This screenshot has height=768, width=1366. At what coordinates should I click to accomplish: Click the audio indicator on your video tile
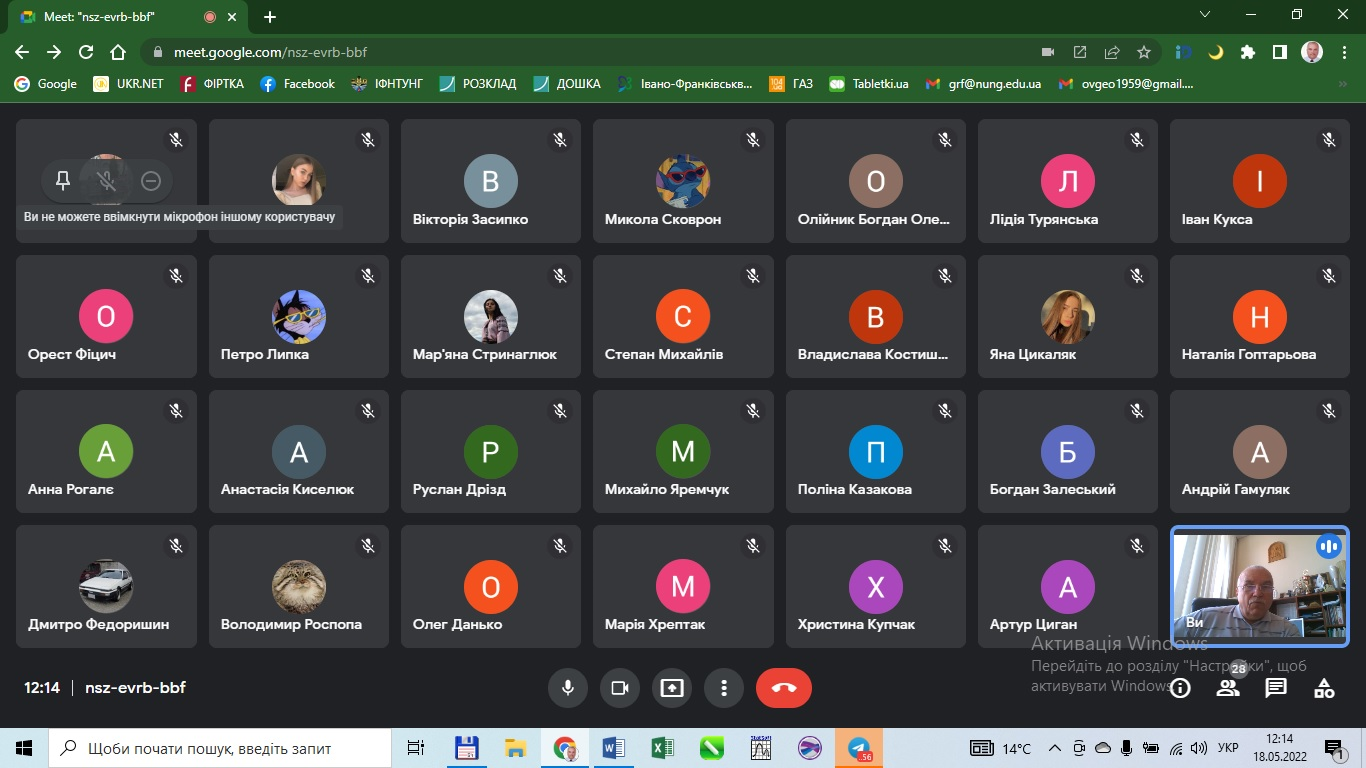point(1328,546)
